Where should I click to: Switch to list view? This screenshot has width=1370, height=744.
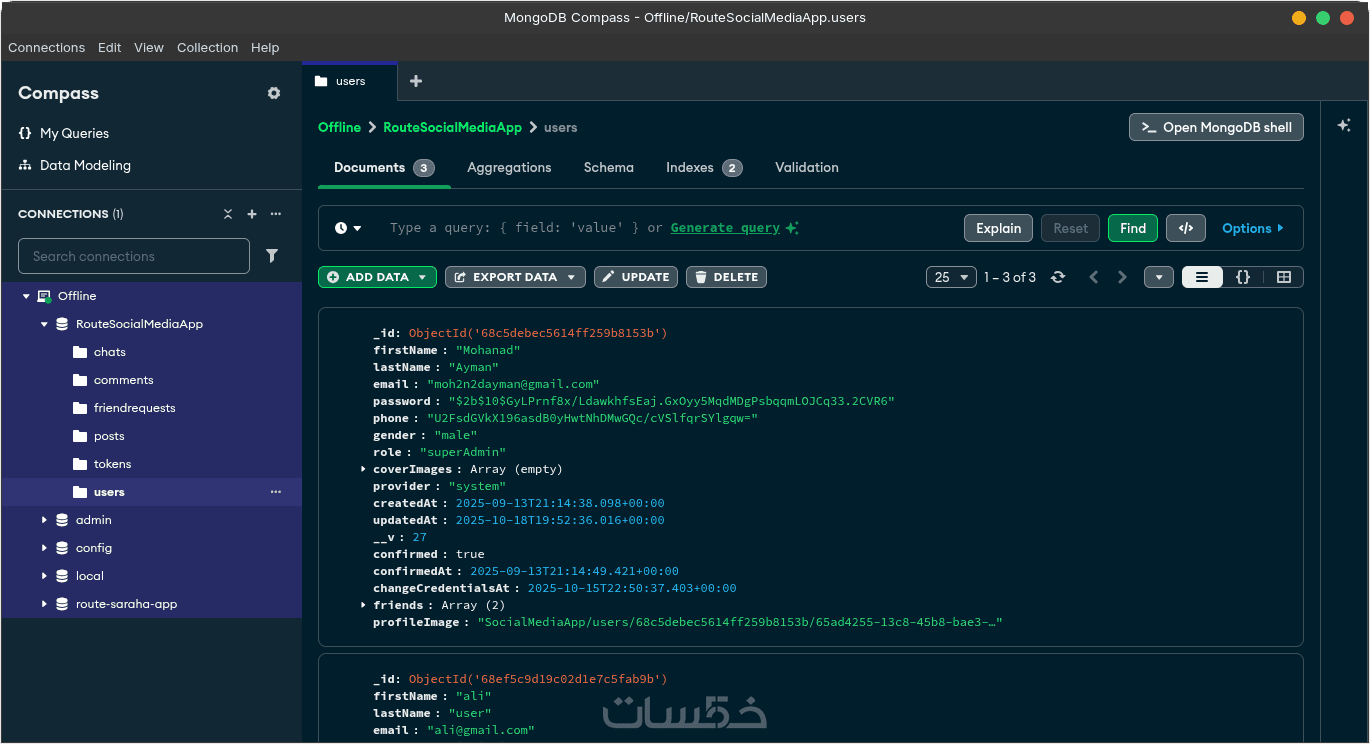(1202, 277)
